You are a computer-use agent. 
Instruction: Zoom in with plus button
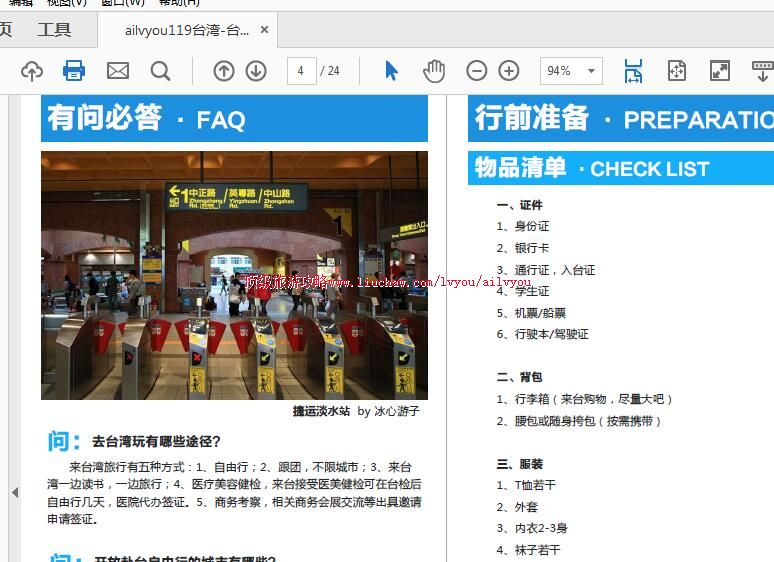coord(509,71)
